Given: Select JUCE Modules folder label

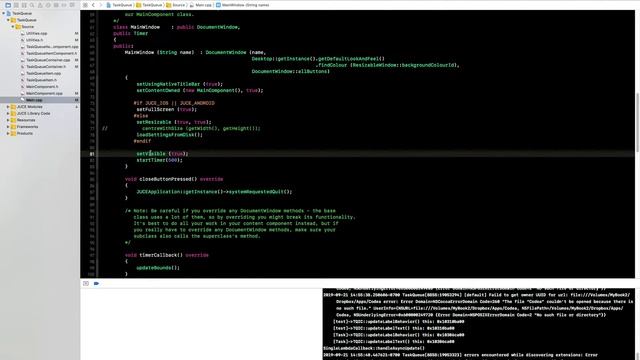Looking at the screenshot, I should click(29, 107).
